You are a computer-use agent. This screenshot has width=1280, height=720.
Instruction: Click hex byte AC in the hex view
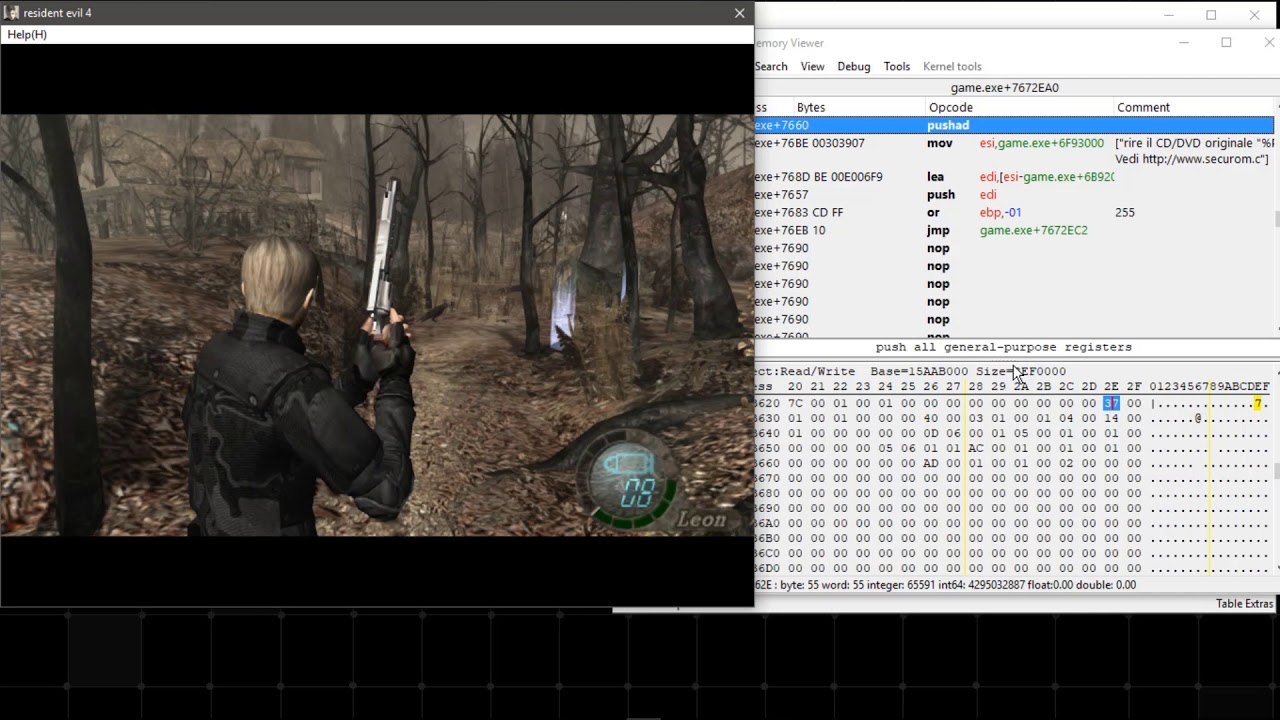[976, 449]
